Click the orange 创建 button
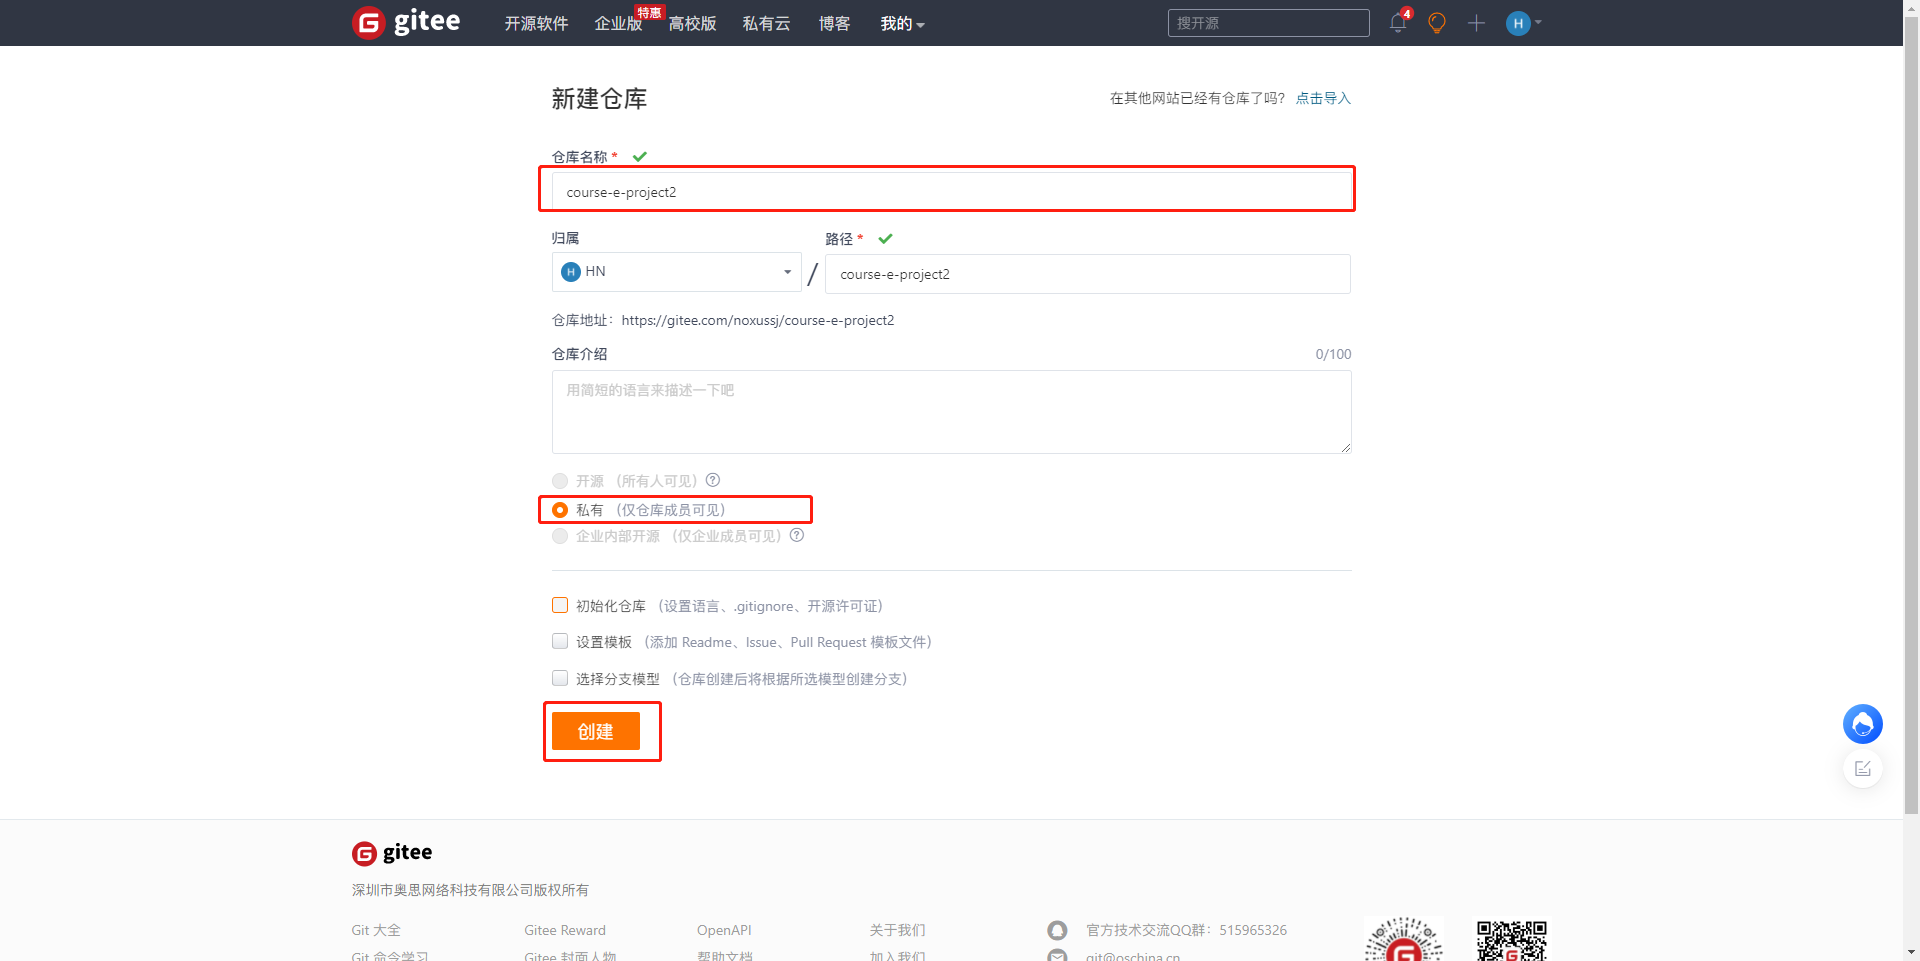The width and height of the screenshot is (1920, 961). tap(596, 731)
